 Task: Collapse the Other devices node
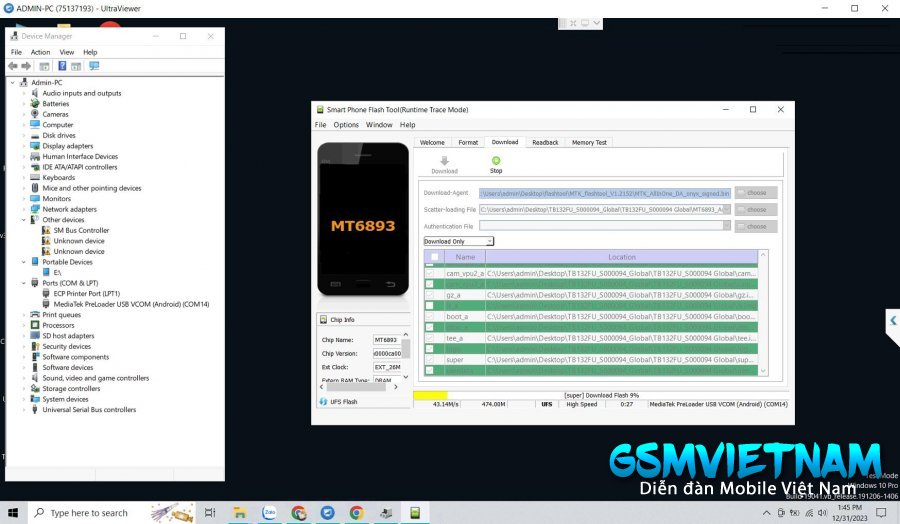(x=24, y=220)
